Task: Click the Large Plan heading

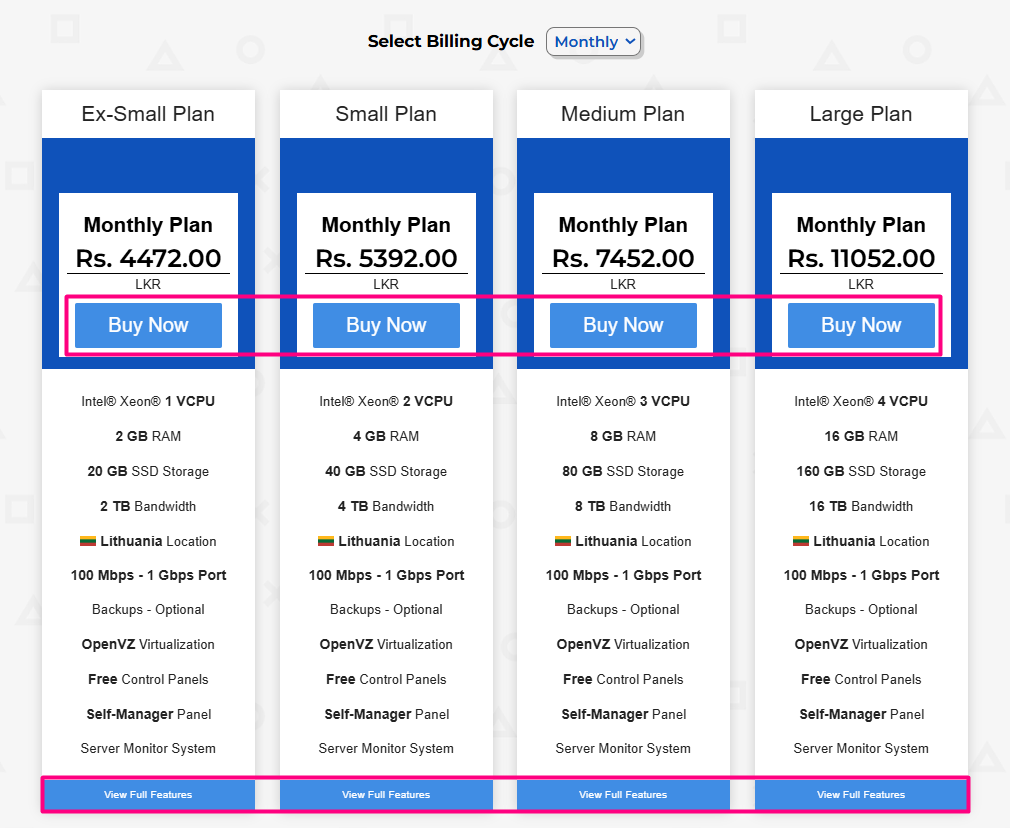Action: tap(861, 114)
